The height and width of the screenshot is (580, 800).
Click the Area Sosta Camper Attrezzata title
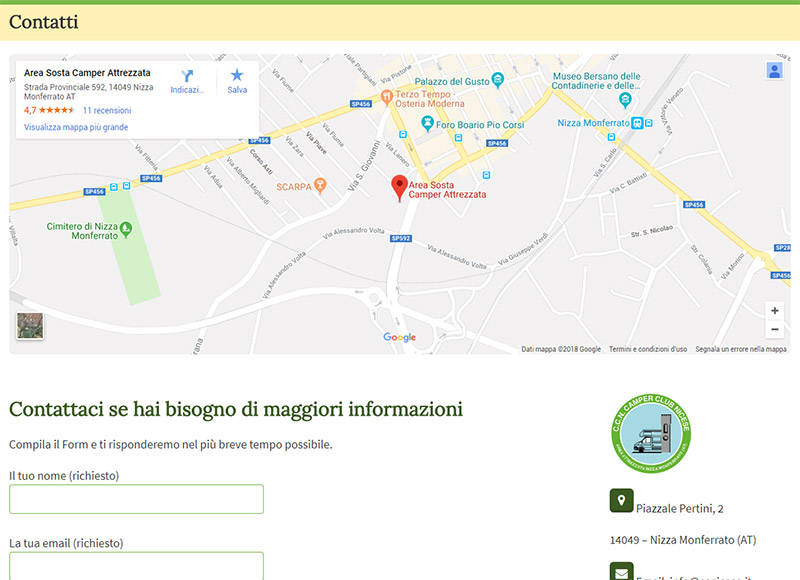click(x=87, y=73)
